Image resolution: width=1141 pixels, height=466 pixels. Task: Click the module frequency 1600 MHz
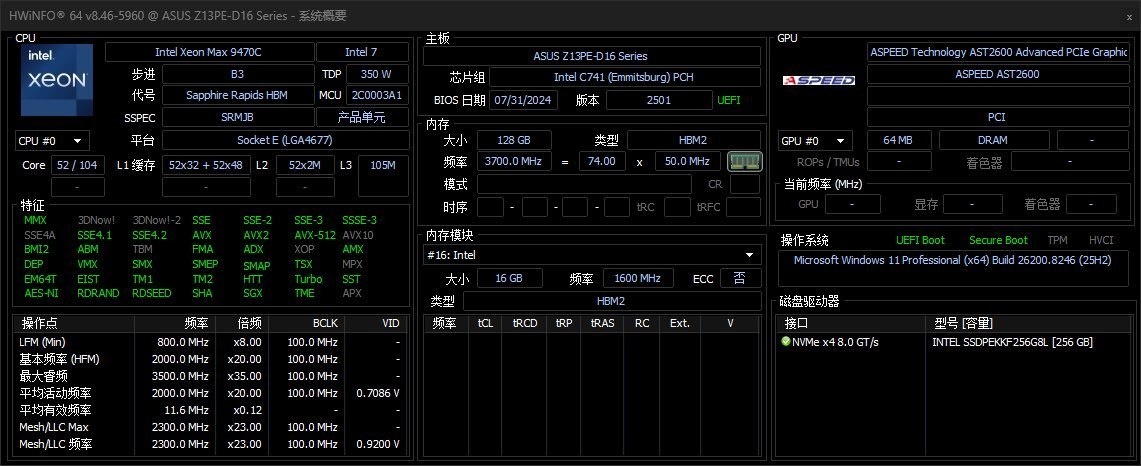click(x=637, y=278)
